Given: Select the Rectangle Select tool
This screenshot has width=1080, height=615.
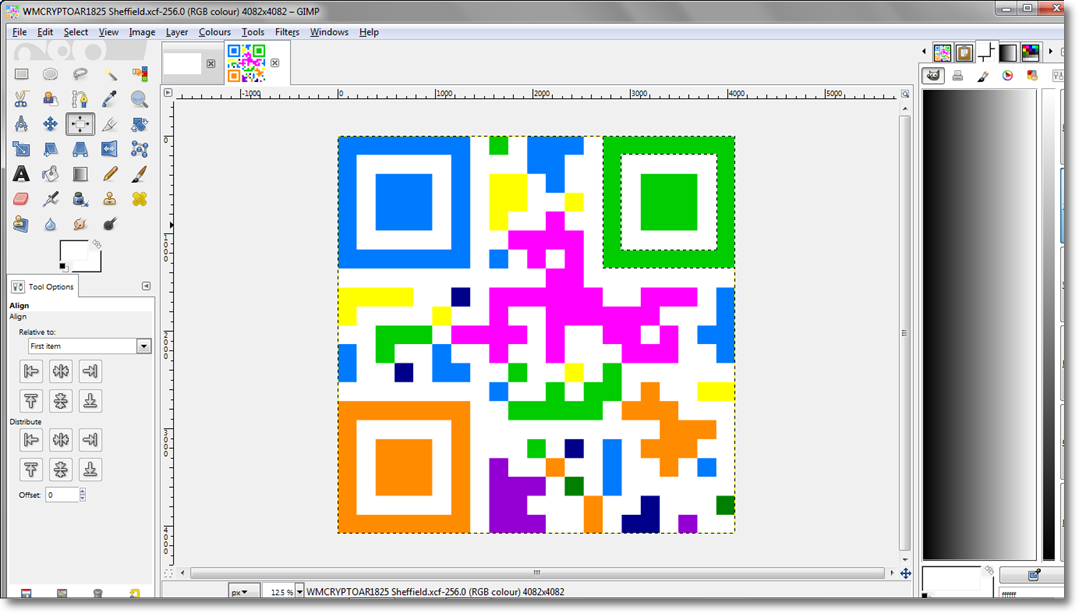Looking at the screenshot, I should pyautogui.click(x=21, y=74).
